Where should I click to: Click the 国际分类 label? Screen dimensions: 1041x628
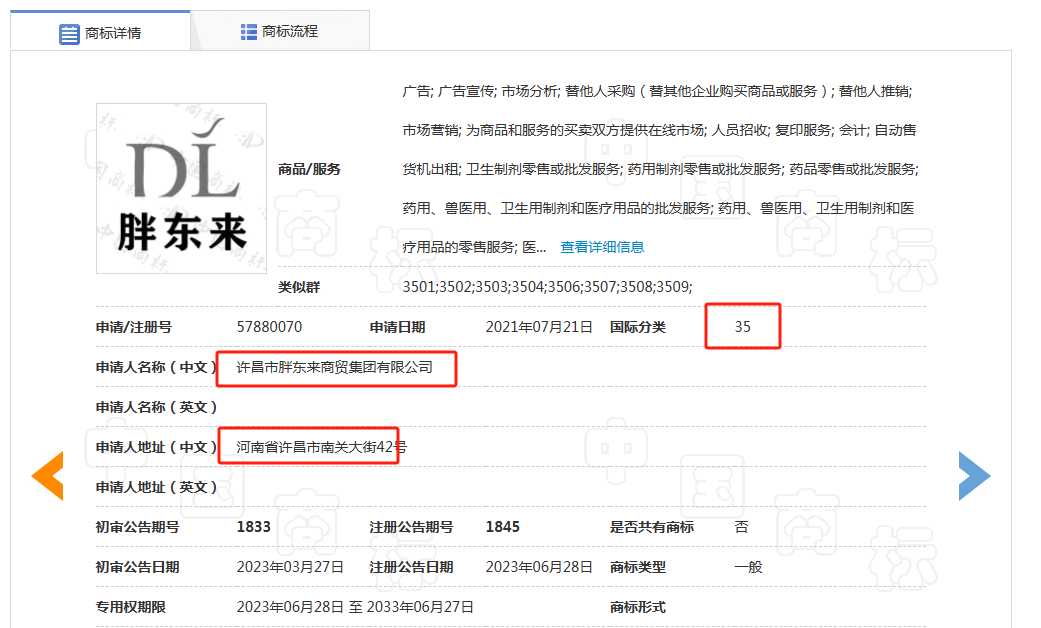pos(637,327)
